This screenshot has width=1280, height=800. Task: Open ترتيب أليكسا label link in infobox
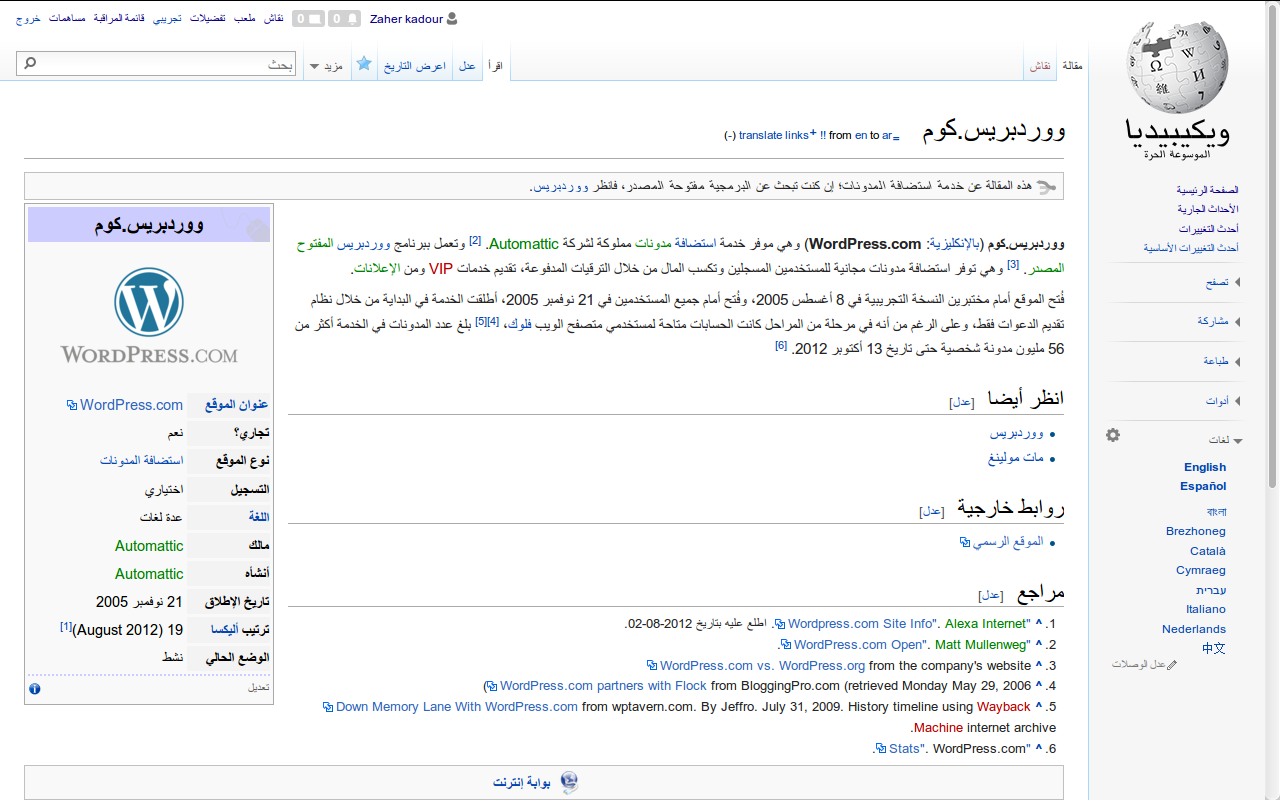[228, 631]
